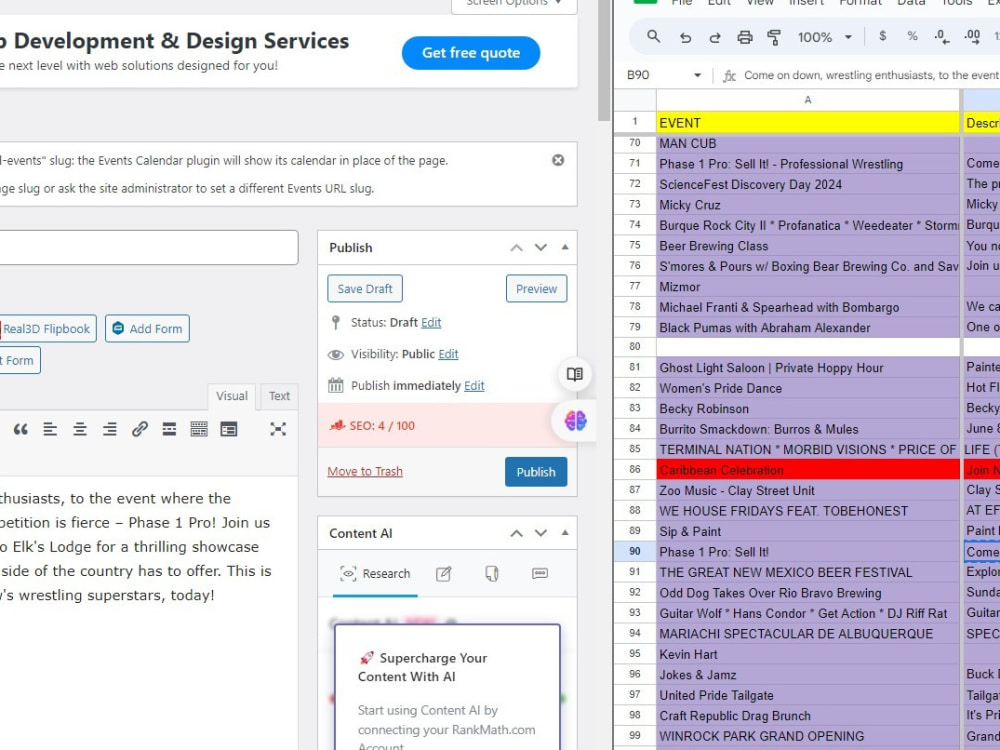Switch to the Text editor tab
The width and height of the screenshot is (1000, 750).
point(279,396)
